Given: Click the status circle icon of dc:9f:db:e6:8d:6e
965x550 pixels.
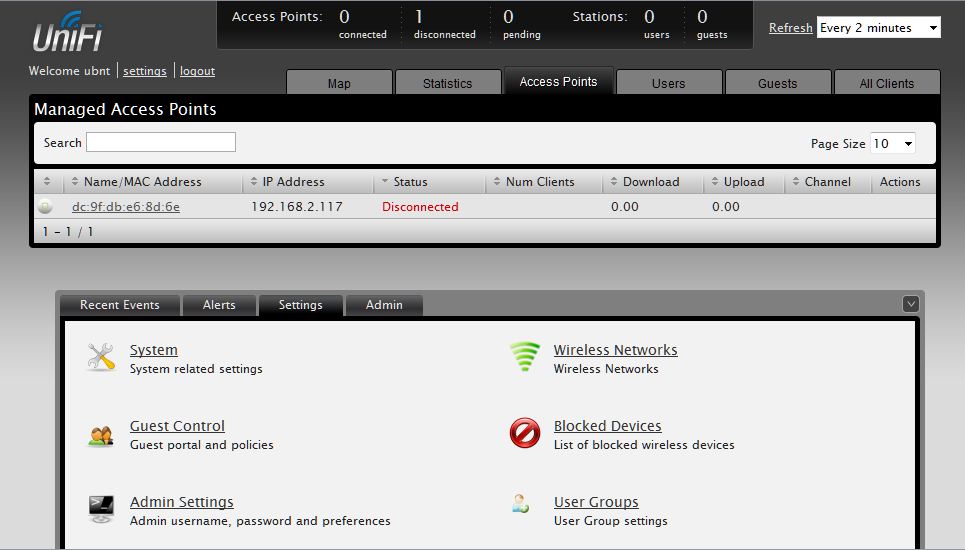Looking at the screenshot, I should pyautogui.click(x=45, y=206).
